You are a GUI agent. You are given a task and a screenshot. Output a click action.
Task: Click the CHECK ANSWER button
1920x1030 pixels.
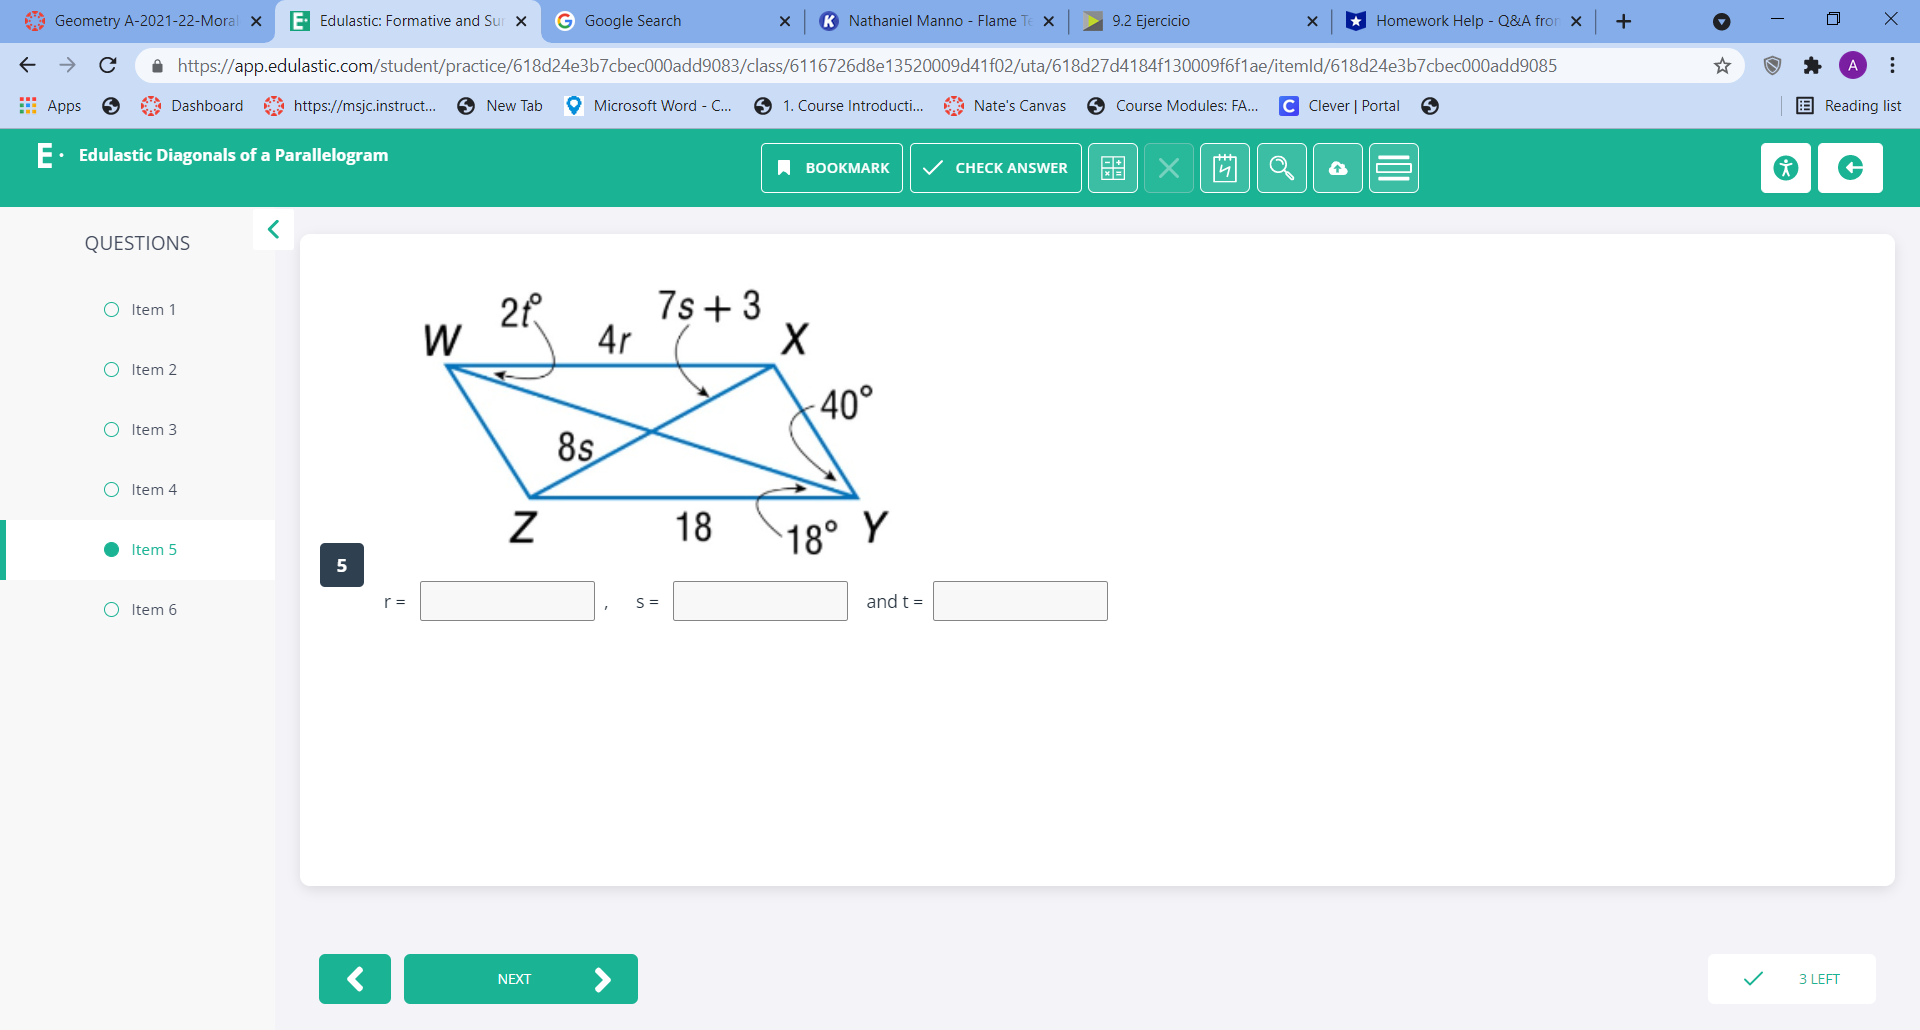pos(995,168)
